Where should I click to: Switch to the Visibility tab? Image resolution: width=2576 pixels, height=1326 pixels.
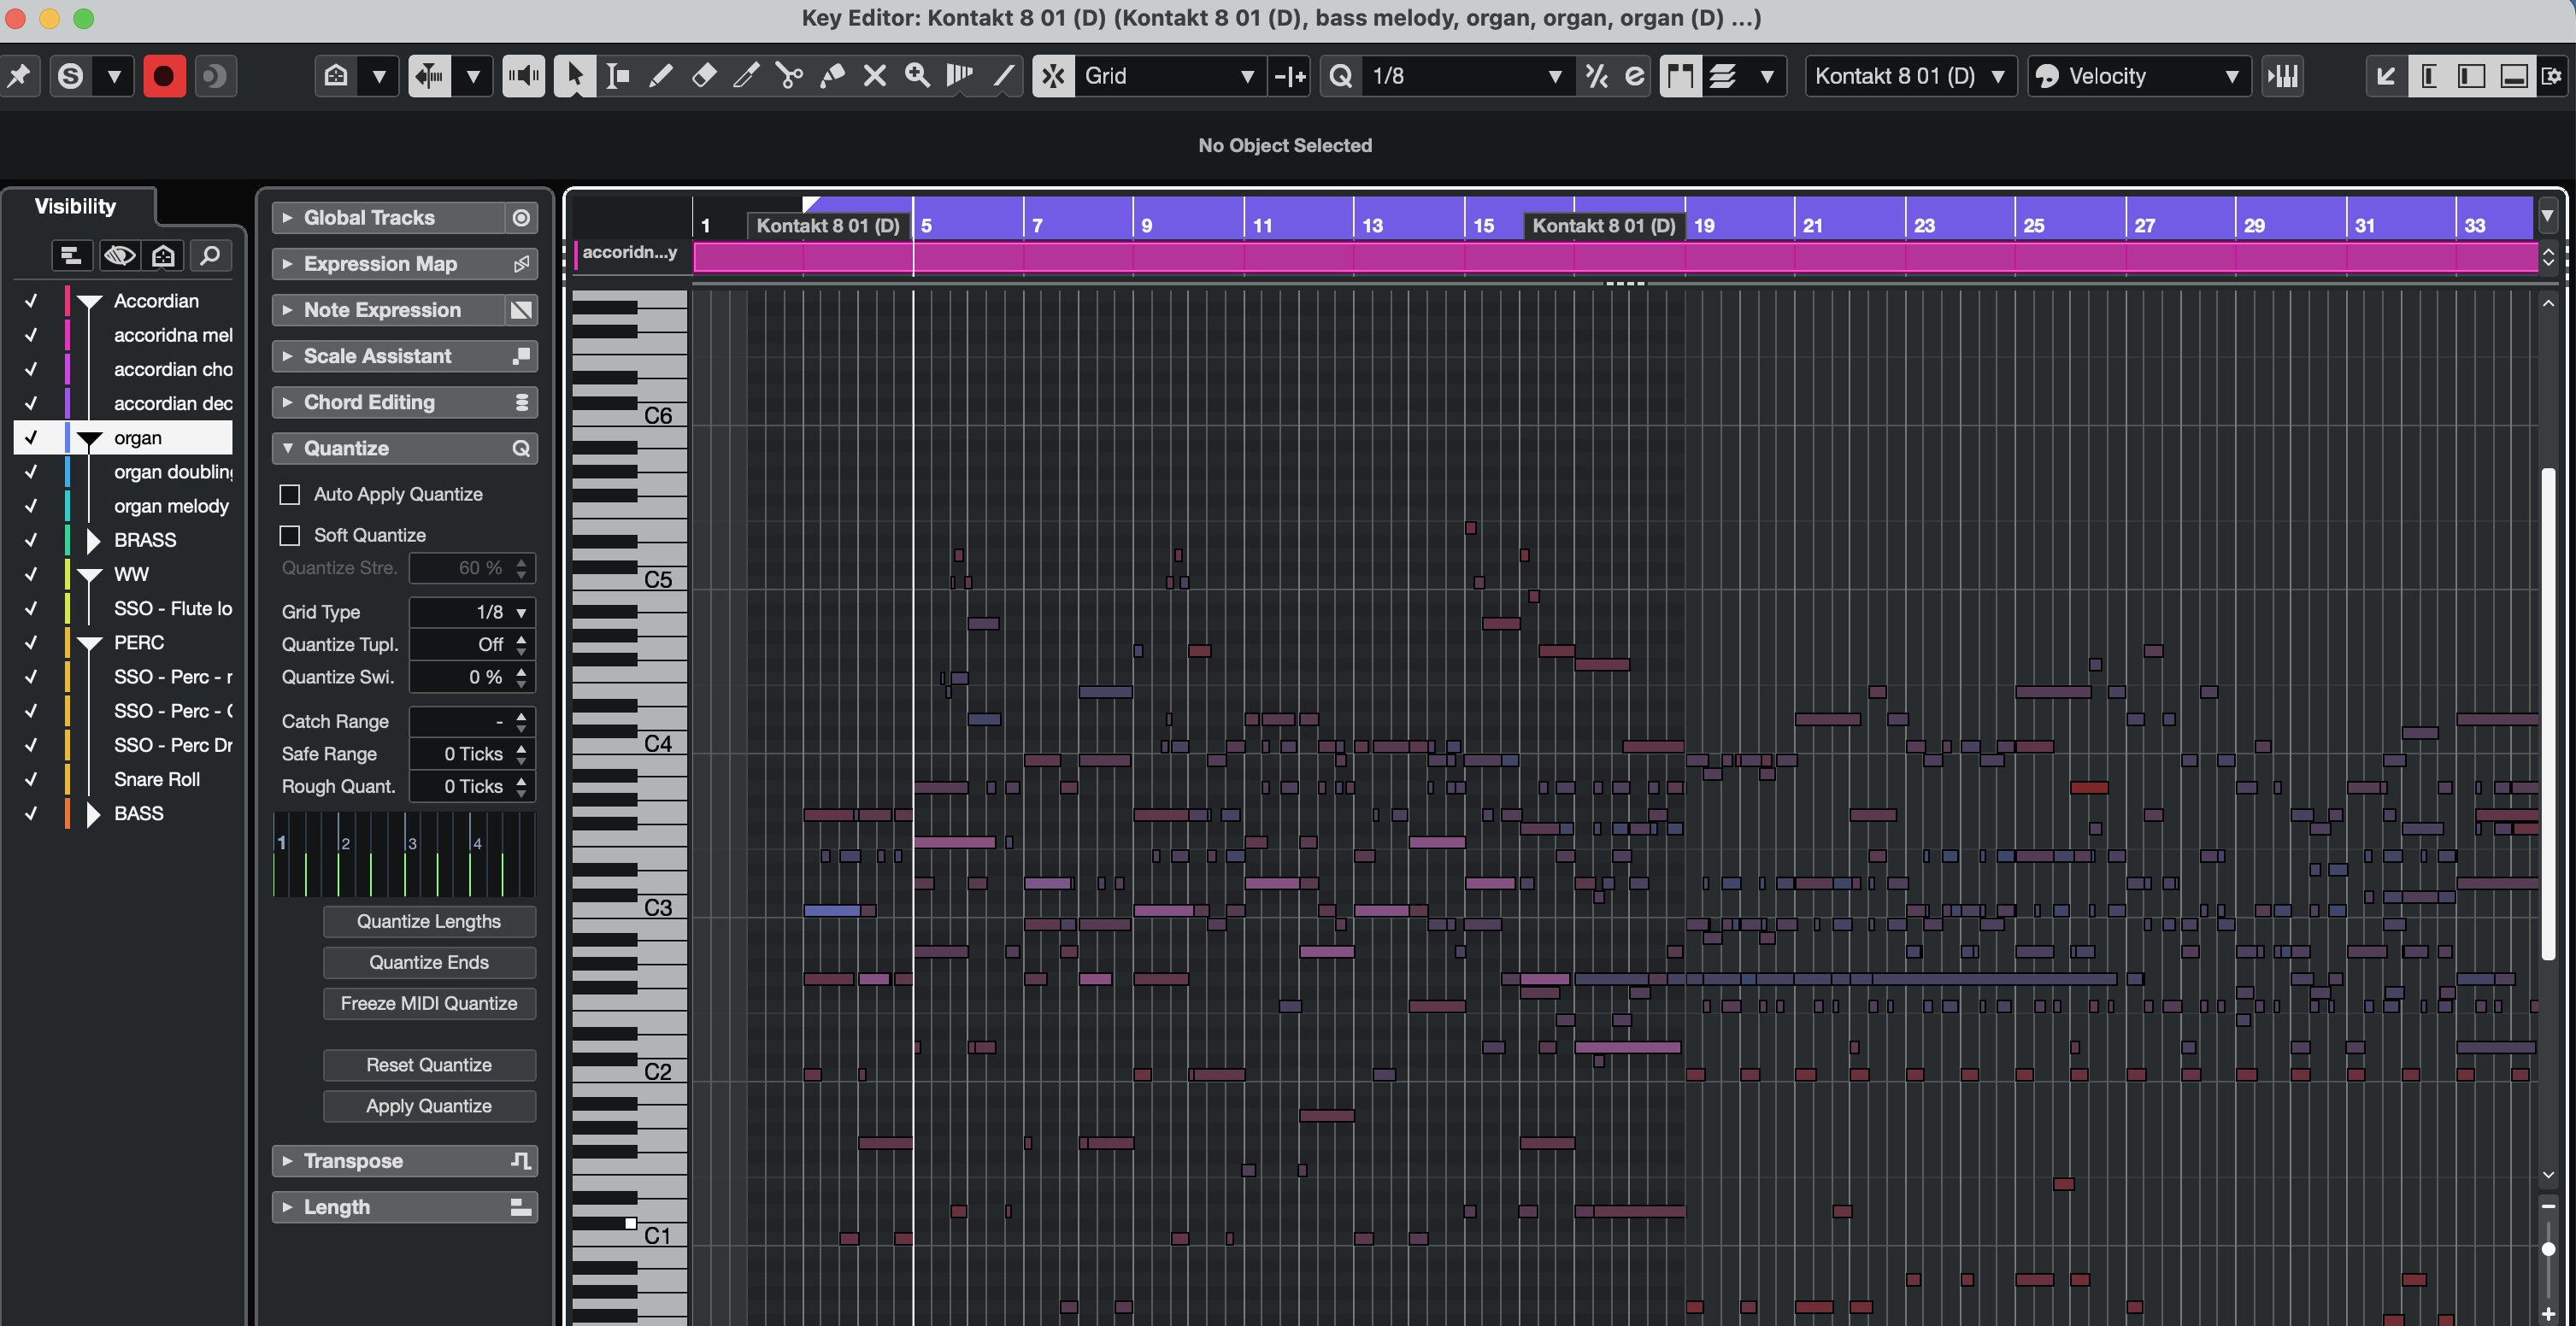coord(76,206)
